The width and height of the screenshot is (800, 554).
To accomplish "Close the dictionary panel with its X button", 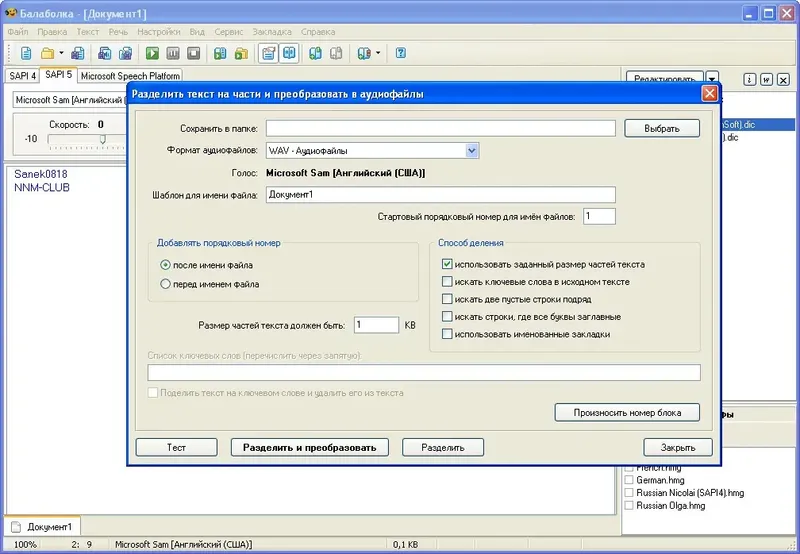I will [784, 79].
